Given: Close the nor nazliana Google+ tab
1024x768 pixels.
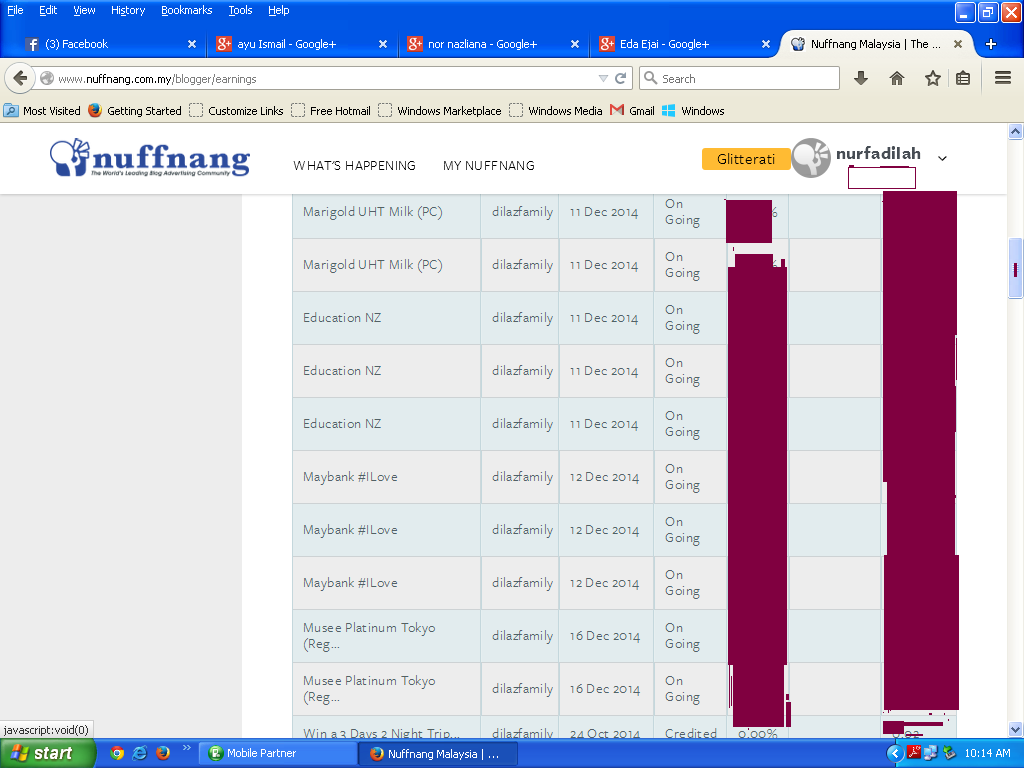Looking at the screenshot, I should 575,44.
